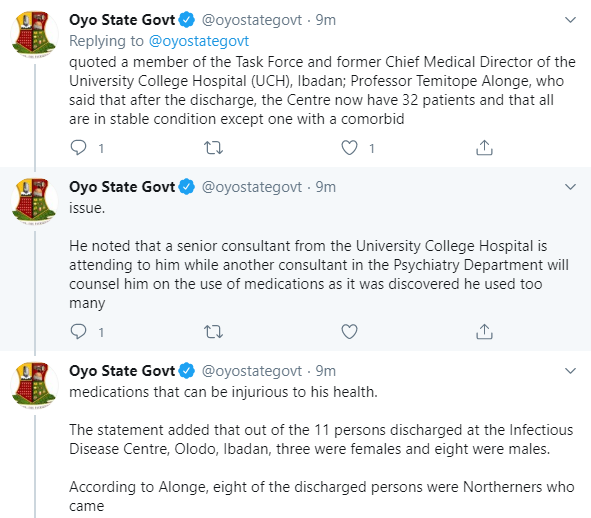Share the second tweet about medications
591x518 pixels.
[484, 331]
